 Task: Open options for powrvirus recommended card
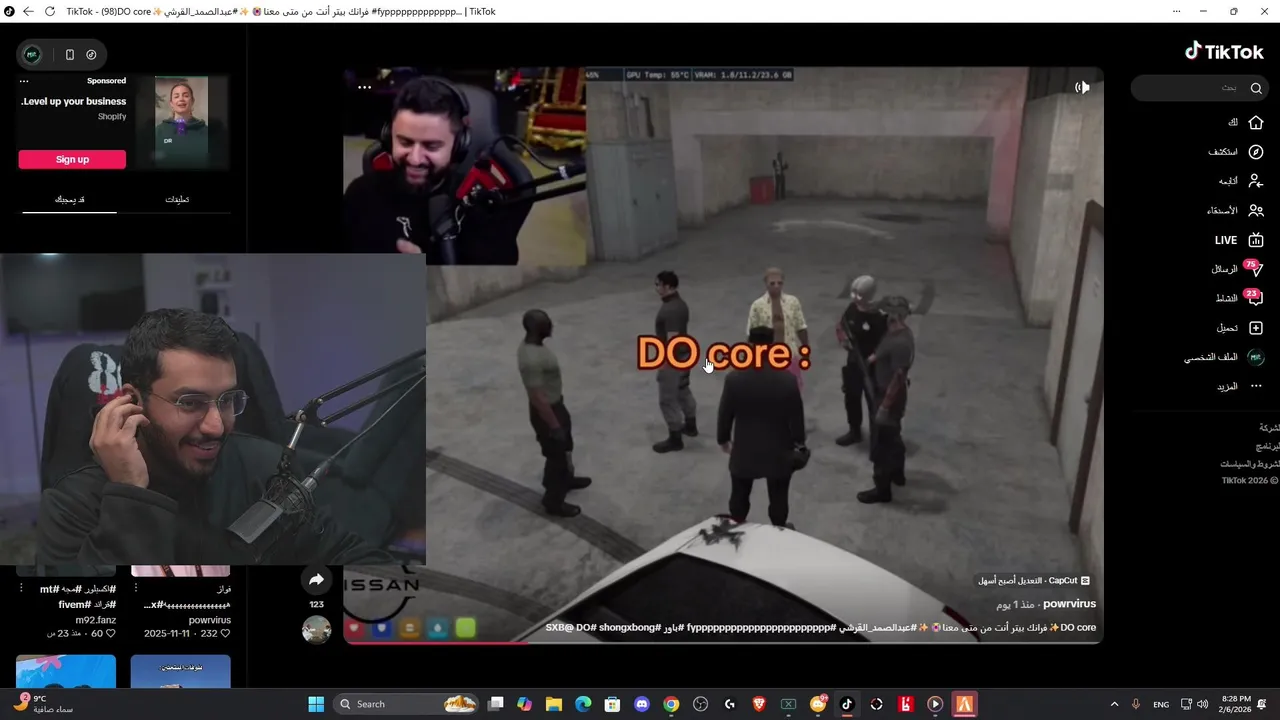pyautogui.click(x=137, y=589)
